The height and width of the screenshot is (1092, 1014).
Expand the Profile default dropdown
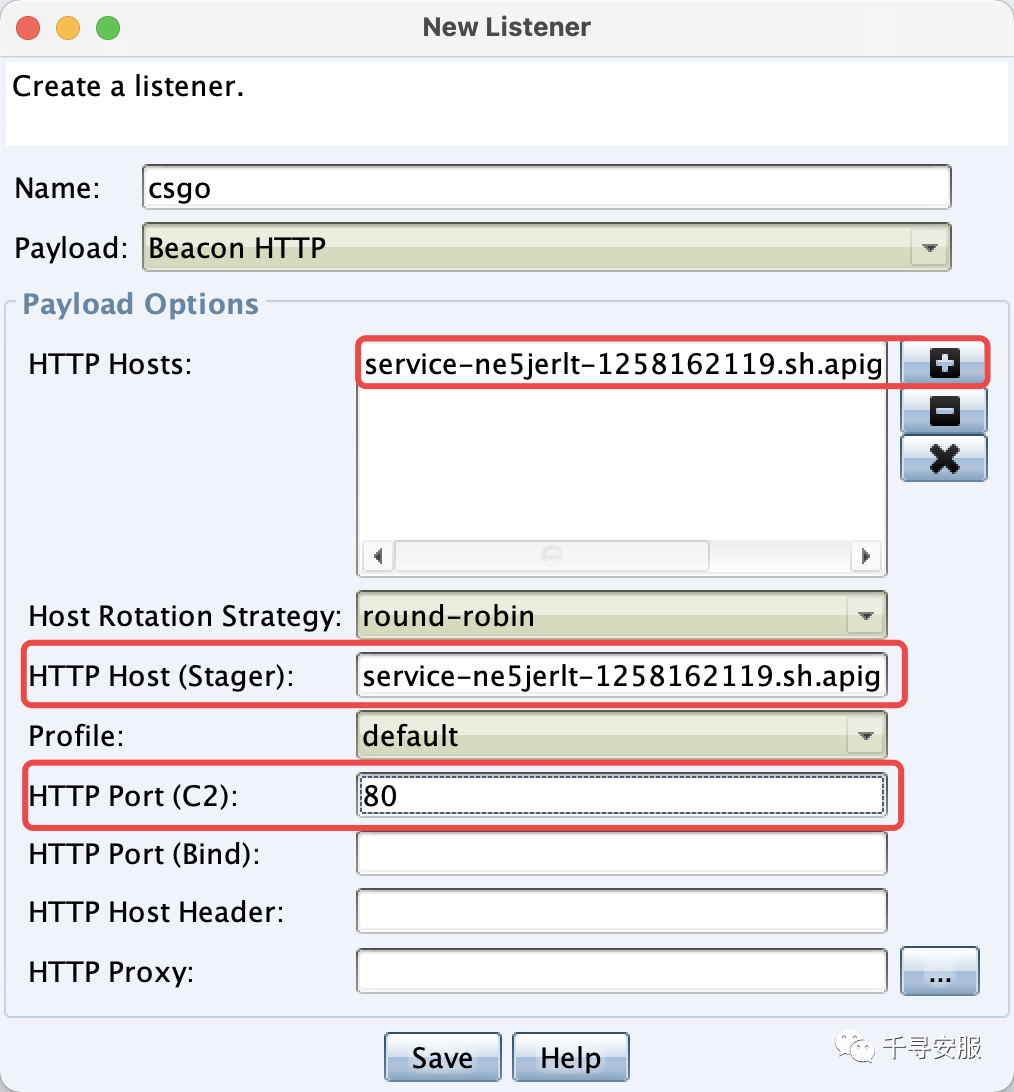click(x=866, y=735)
